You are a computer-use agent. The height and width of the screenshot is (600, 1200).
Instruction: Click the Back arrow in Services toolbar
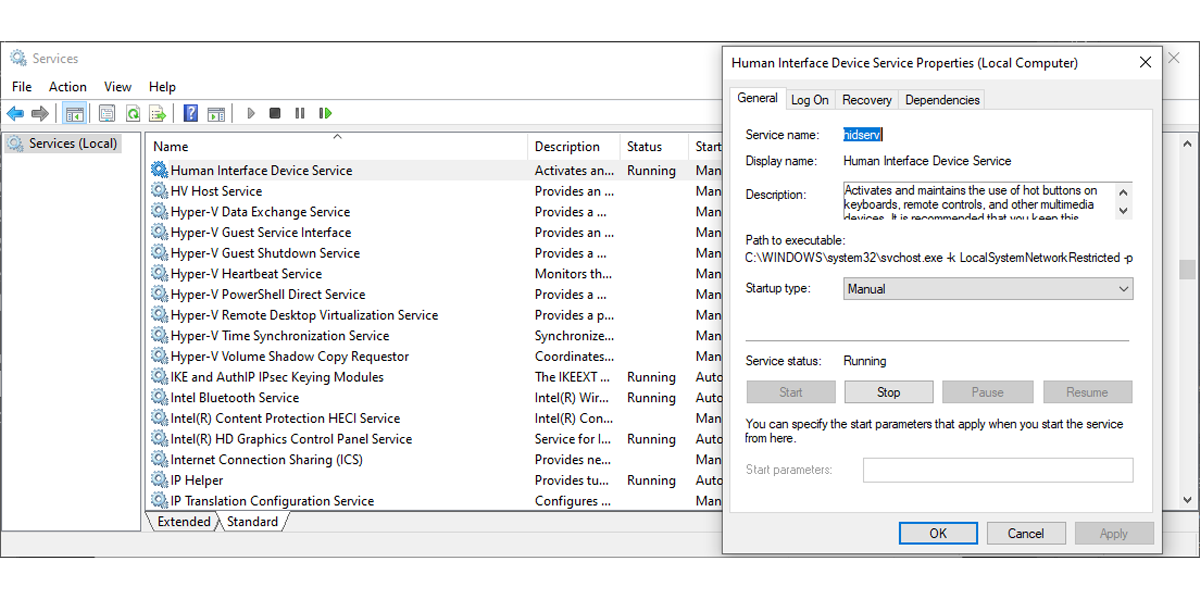[15, 114]
